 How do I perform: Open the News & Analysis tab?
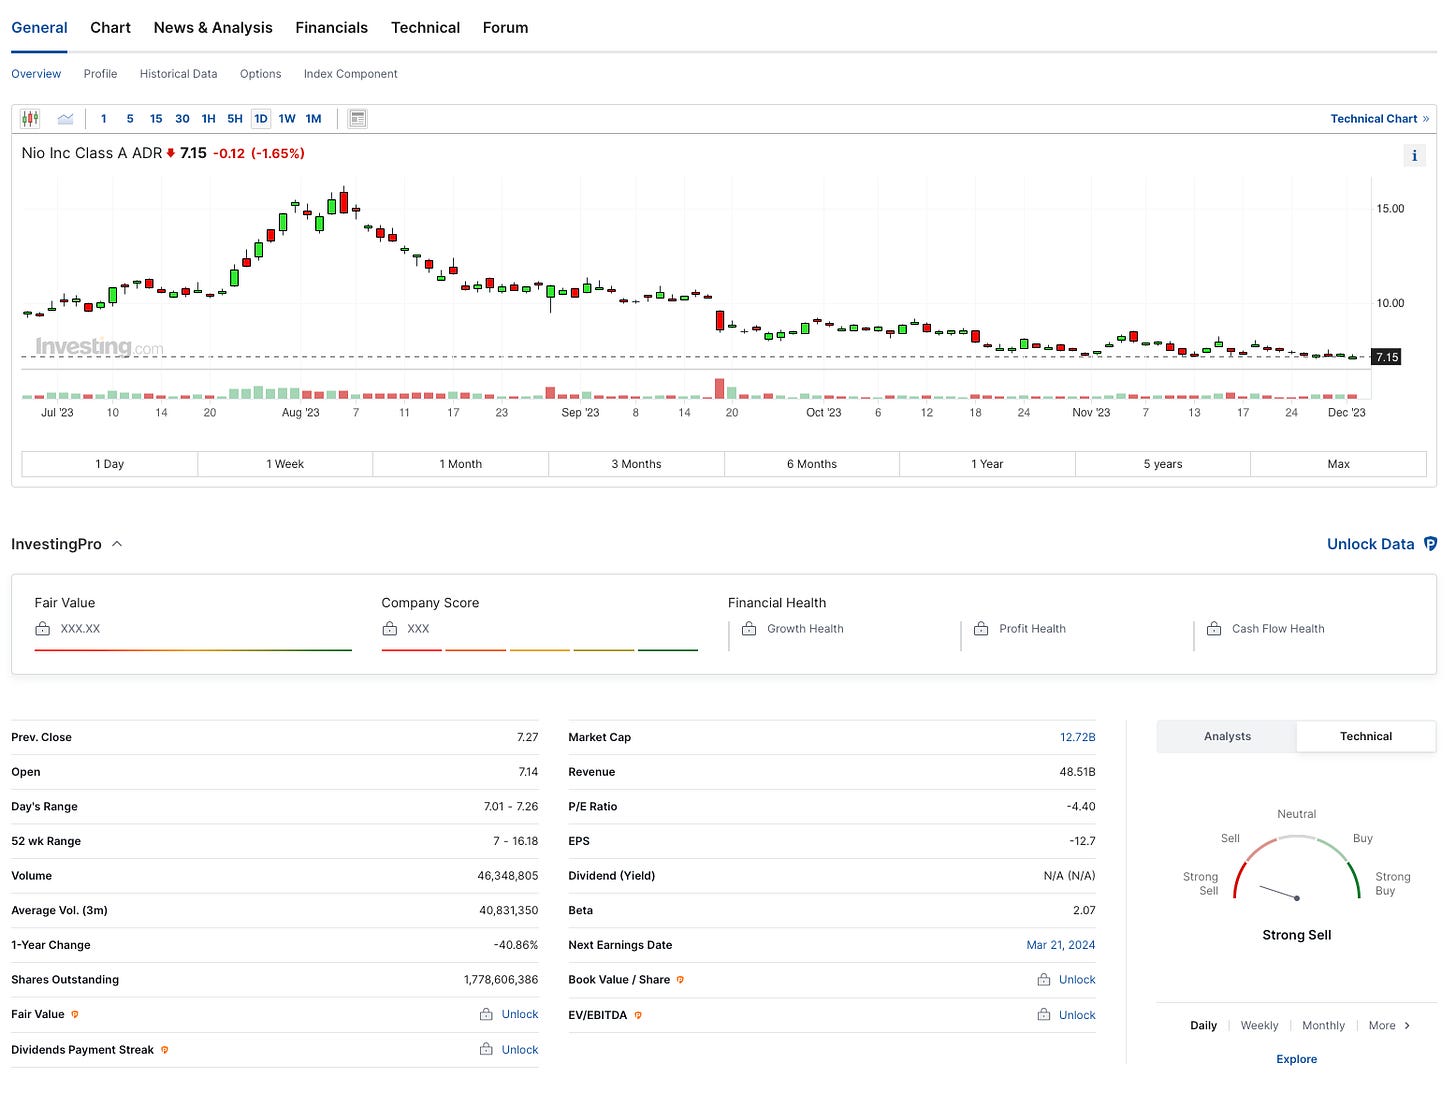click(213, 28)
